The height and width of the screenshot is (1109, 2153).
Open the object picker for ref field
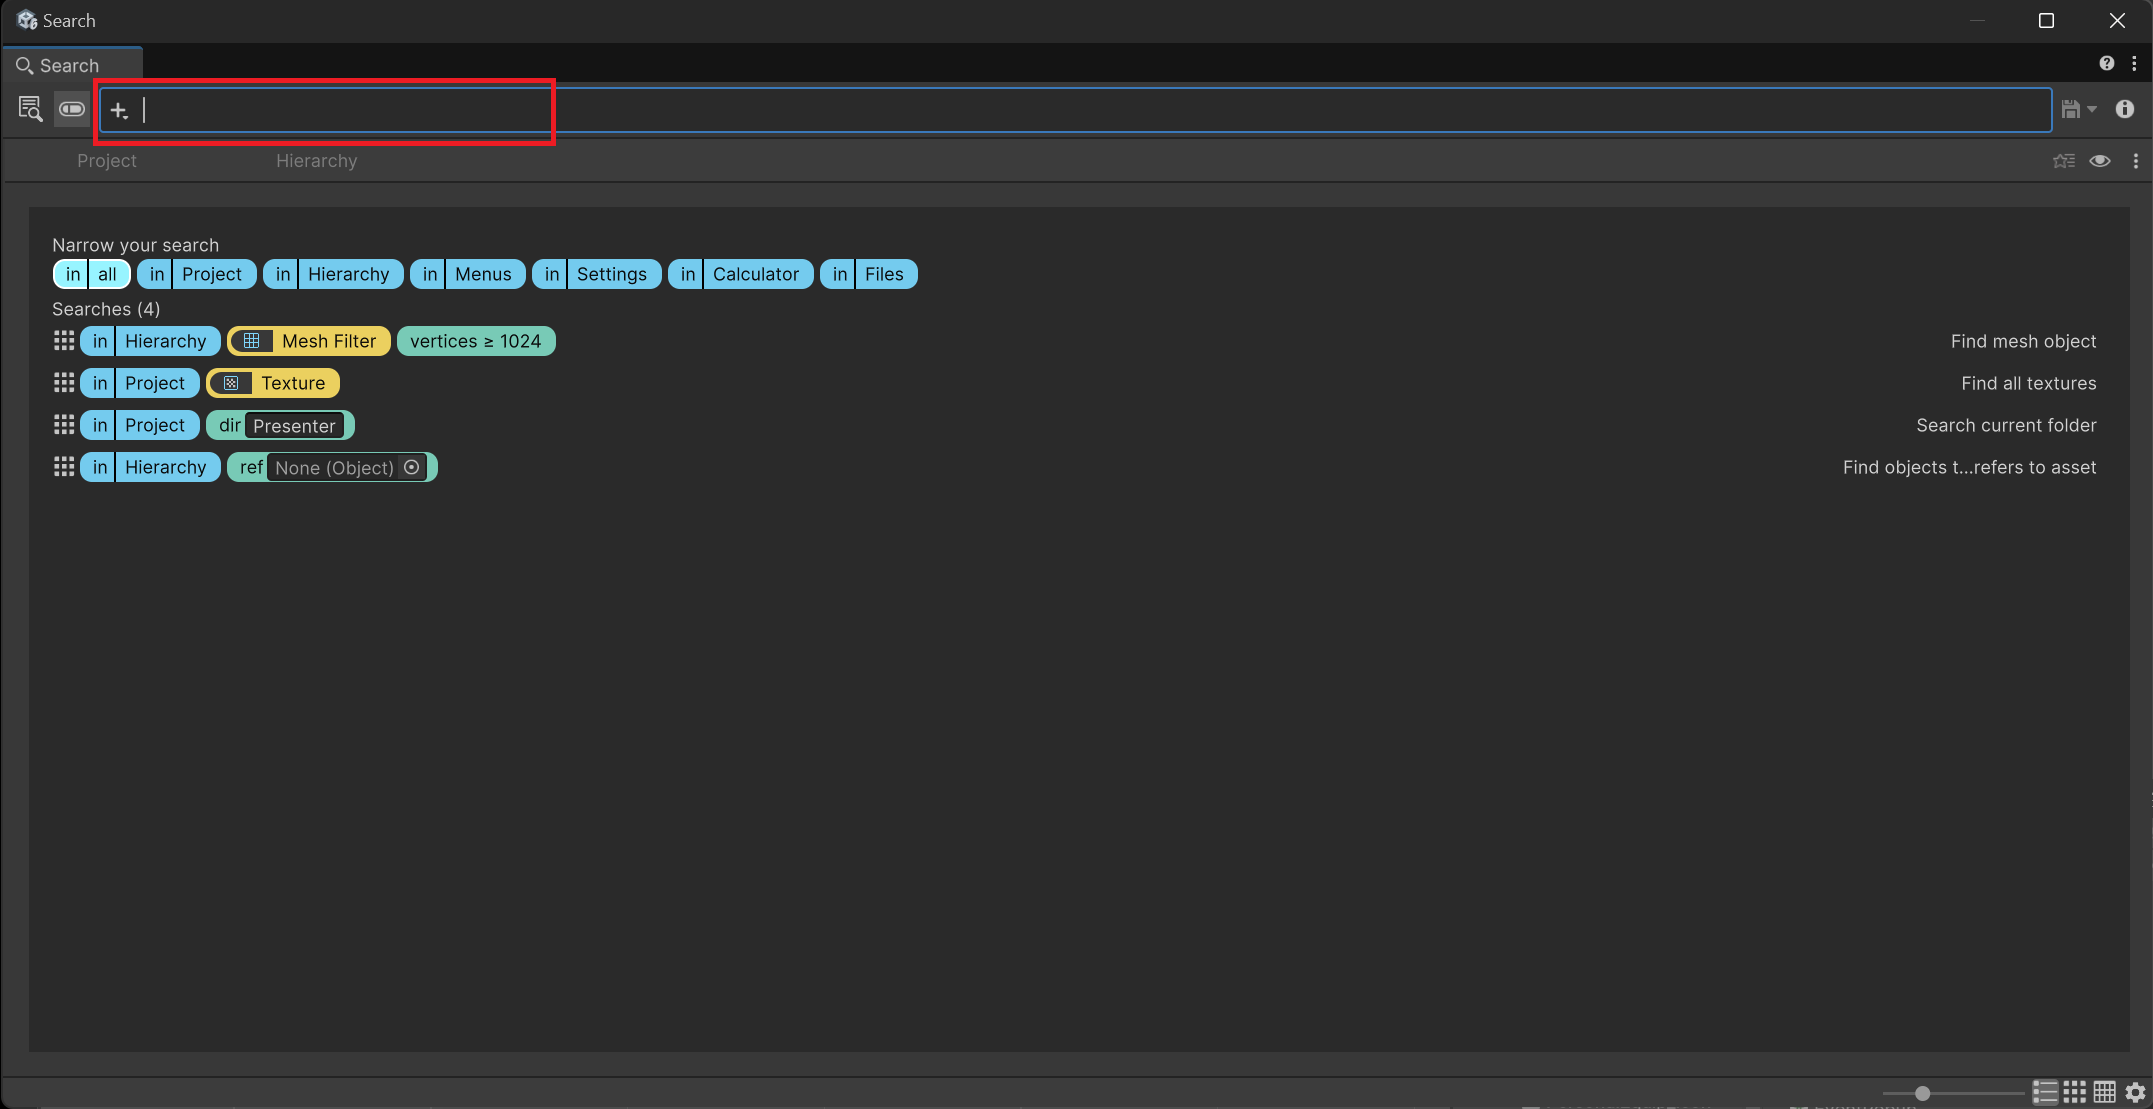point(411,467)
